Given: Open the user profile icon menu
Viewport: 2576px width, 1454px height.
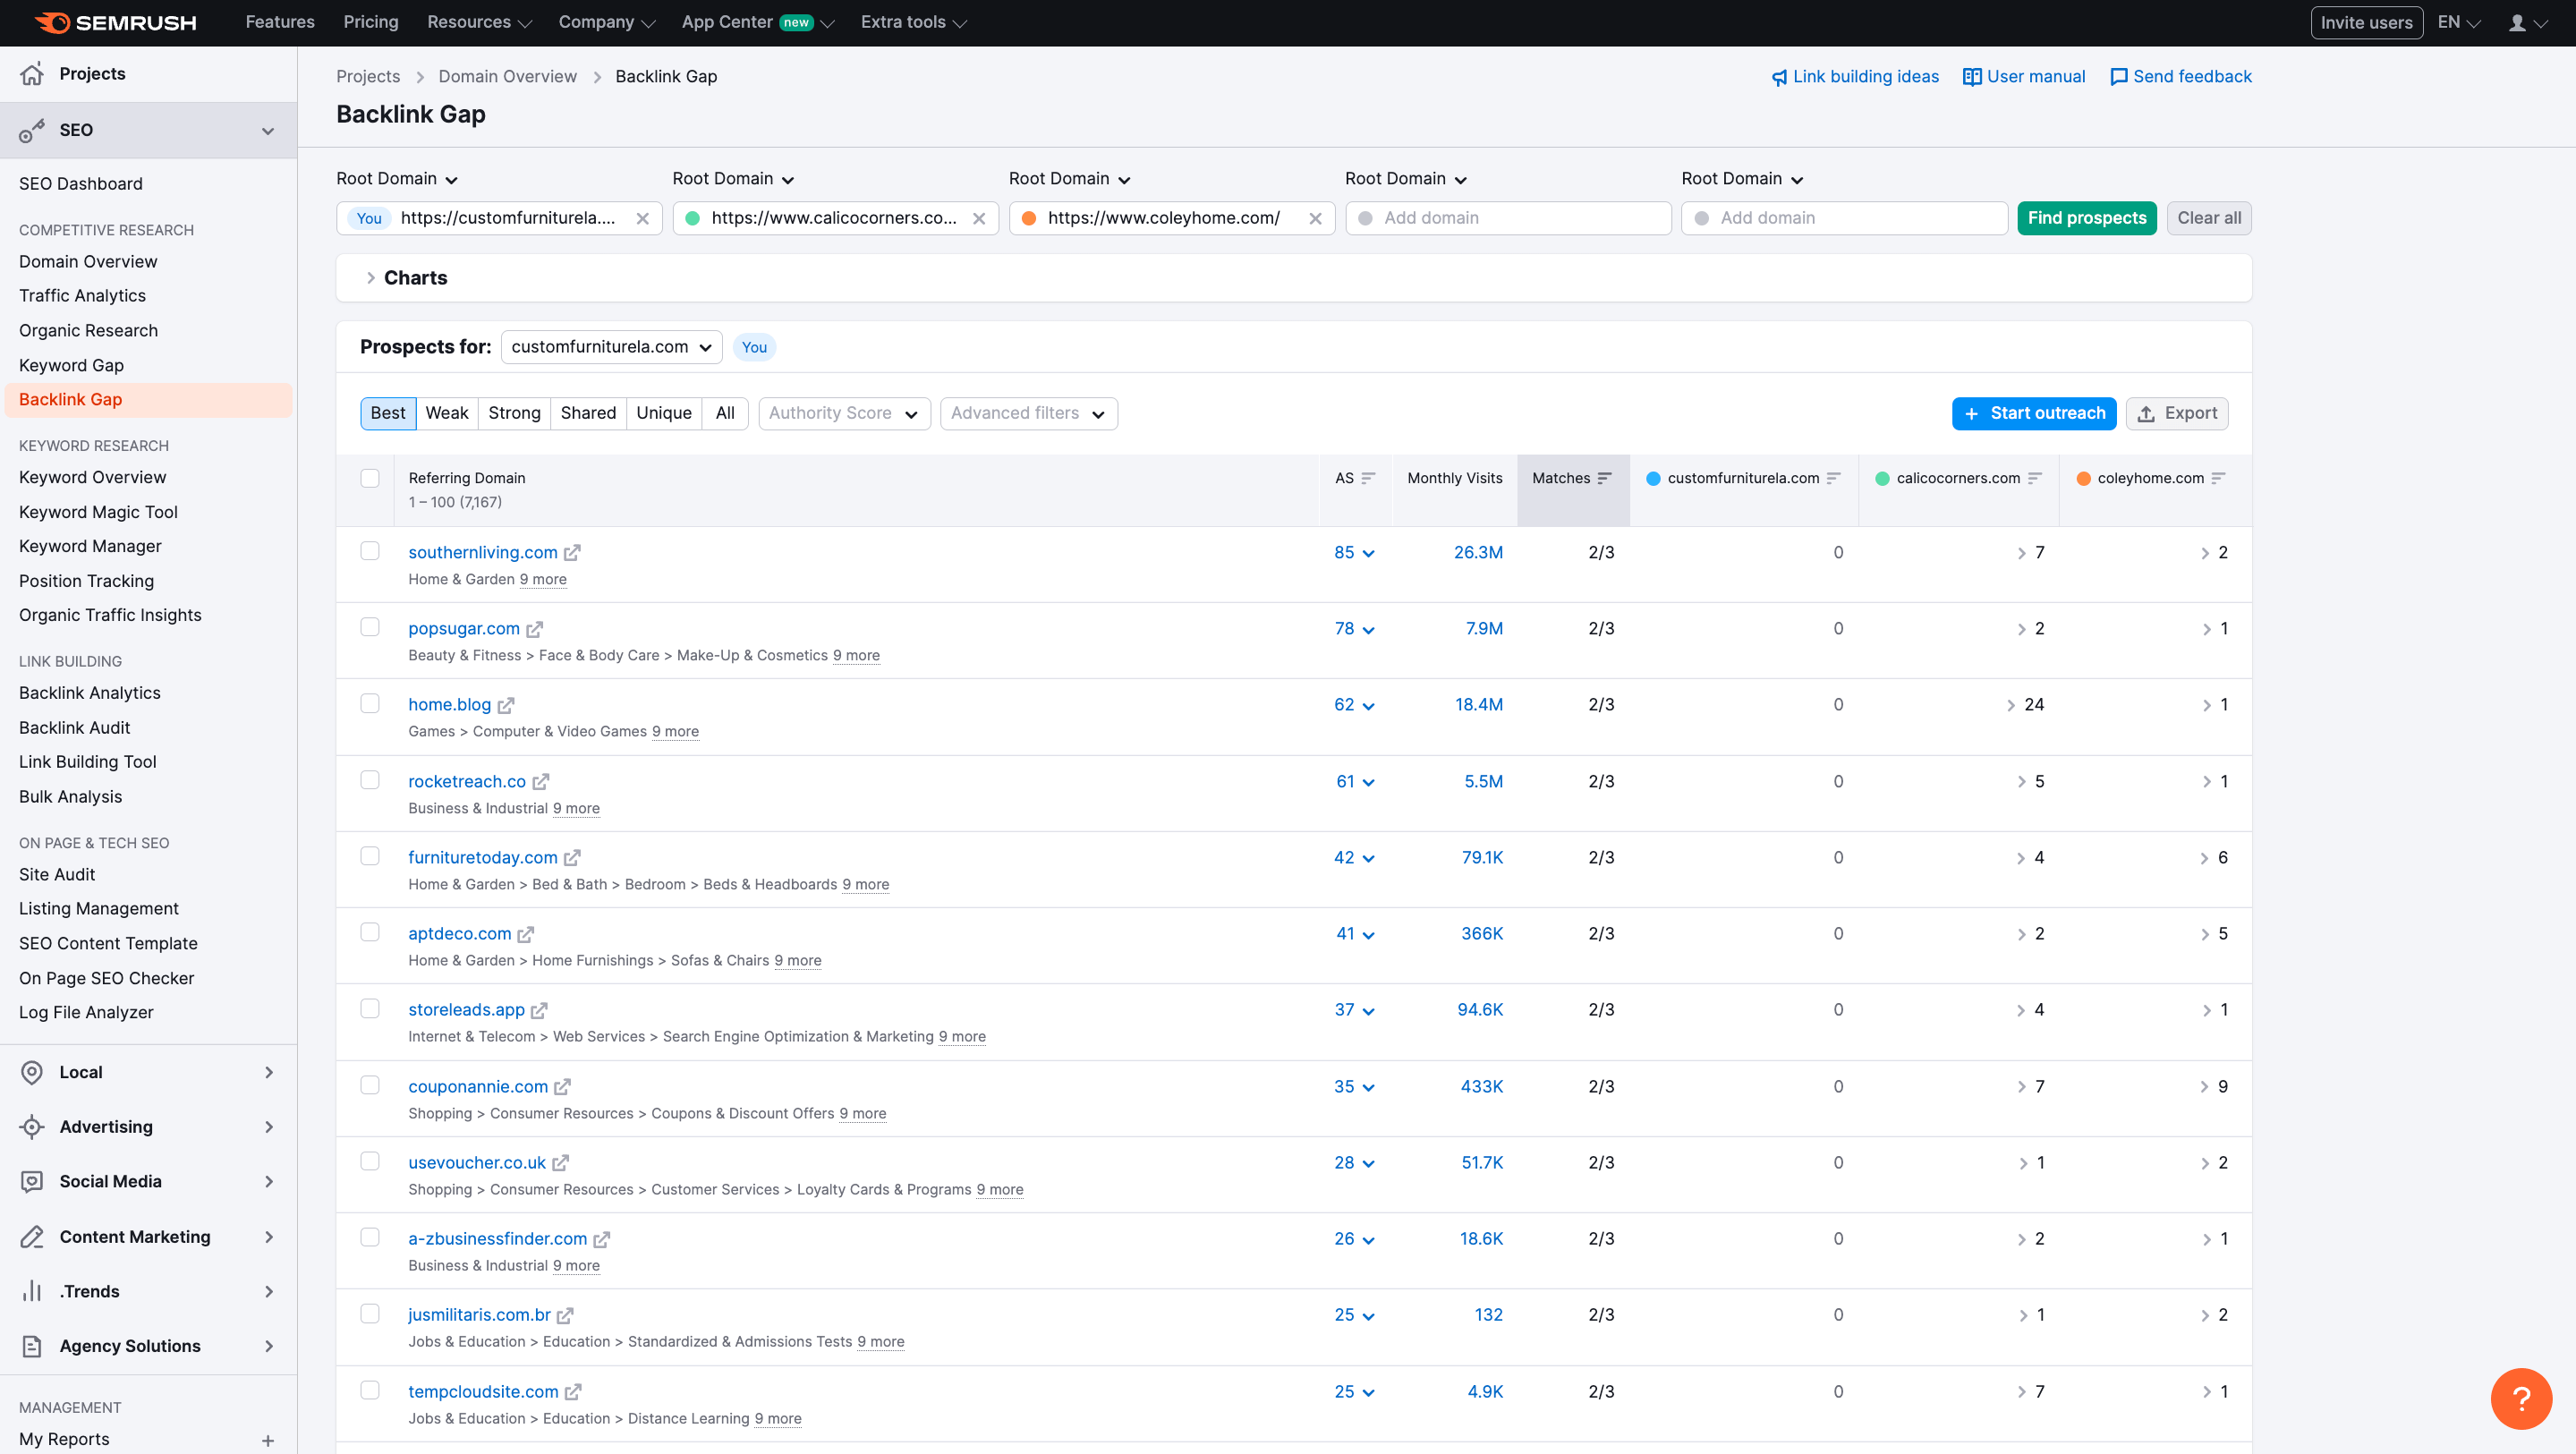Looking at the screenshot, I should click(x=2517, y=22).
